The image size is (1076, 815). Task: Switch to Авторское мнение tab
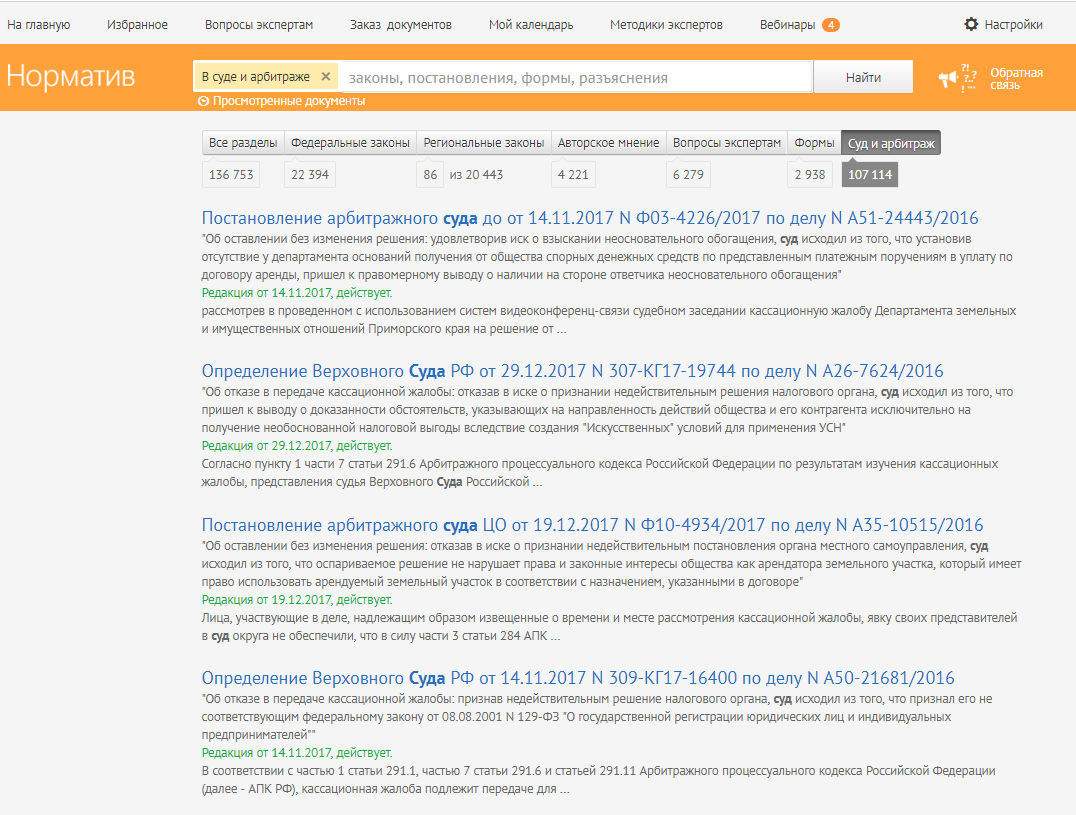pyautogui.click(x=608, y=143)
